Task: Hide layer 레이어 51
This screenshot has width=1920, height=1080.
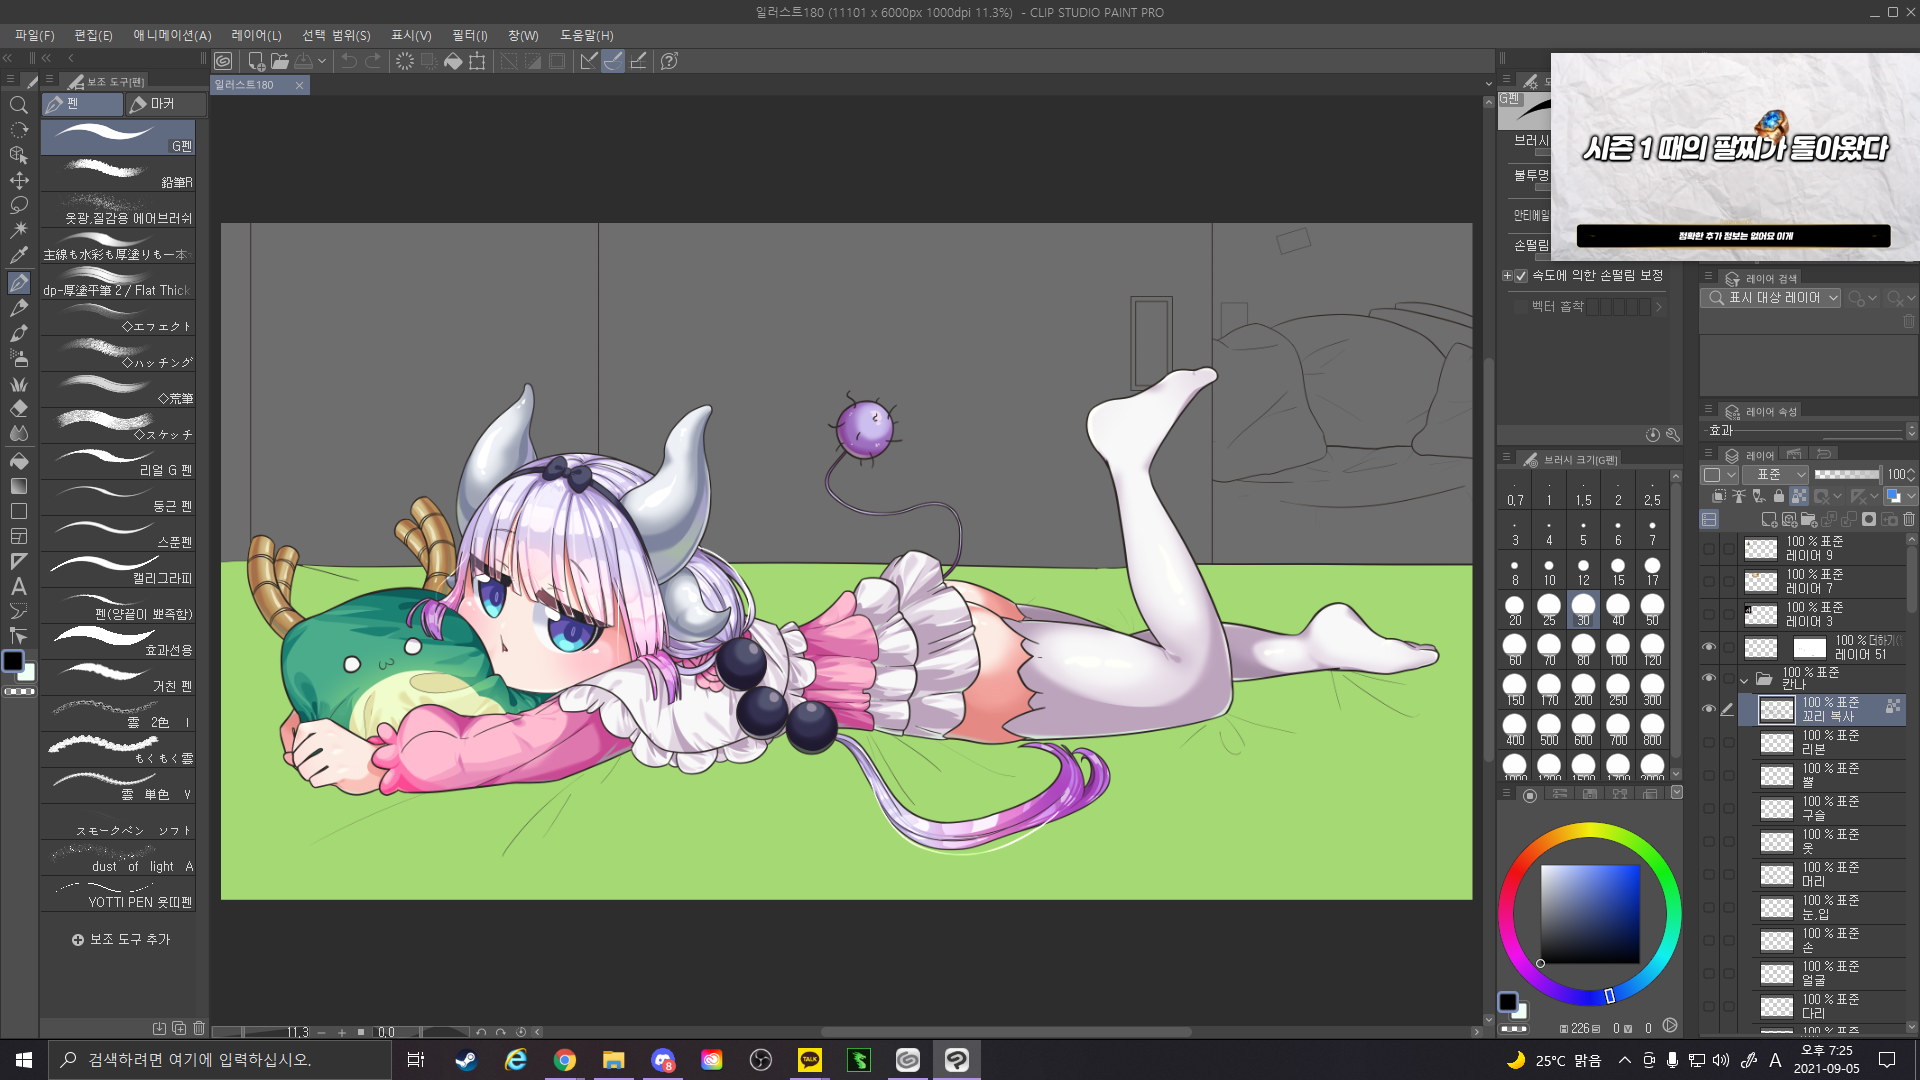Action: coord(1708,647)
